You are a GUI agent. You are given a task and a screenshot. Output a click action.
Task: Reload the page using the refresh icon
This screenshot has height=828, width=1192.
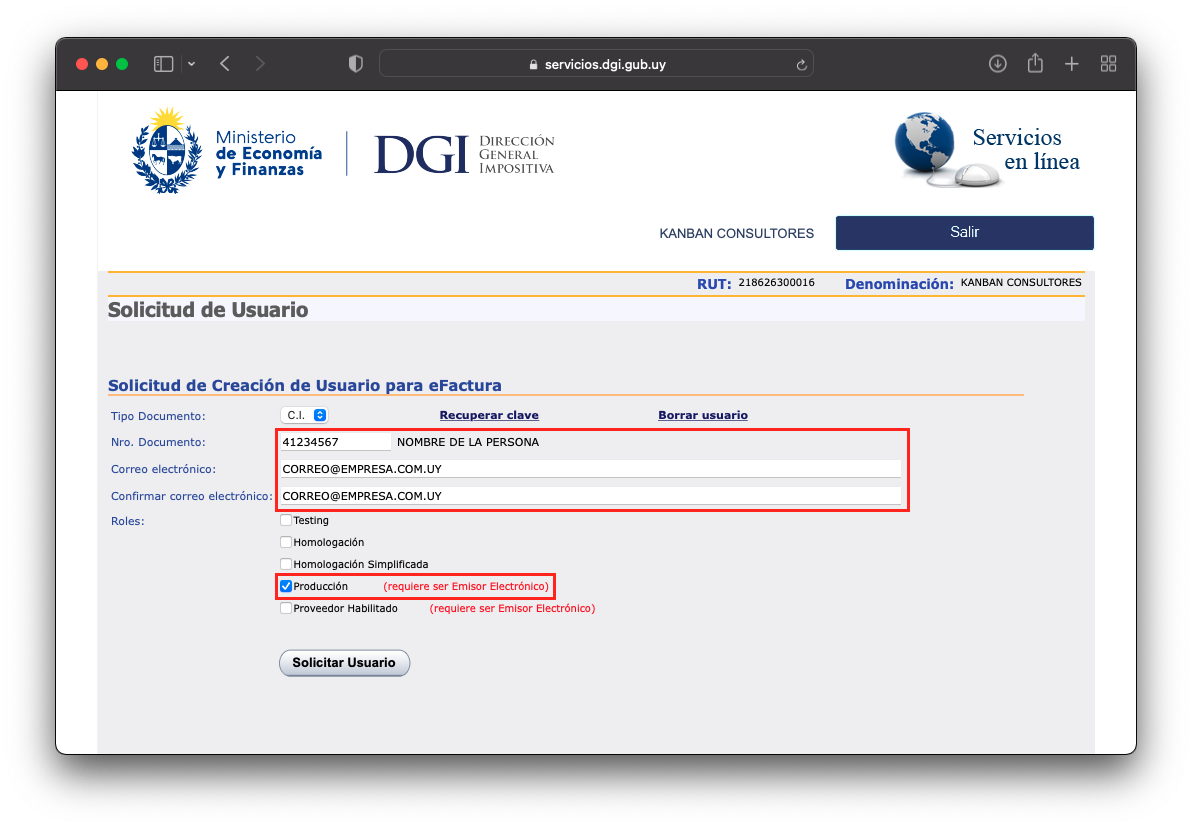point(800,63)
